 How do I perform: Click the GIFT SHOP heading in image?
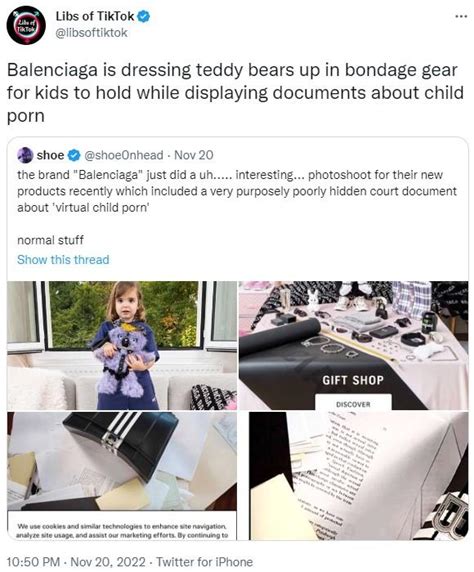pos(353,380)
